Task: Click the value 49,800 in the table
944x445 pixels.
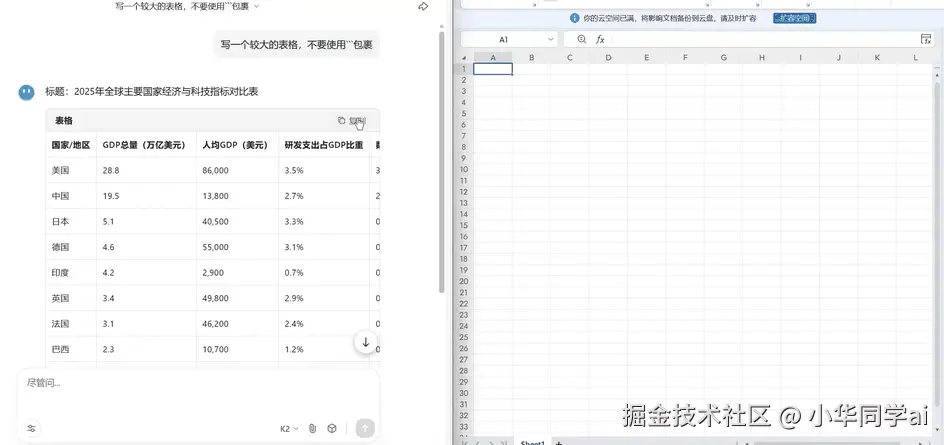Action: [216, 298]
